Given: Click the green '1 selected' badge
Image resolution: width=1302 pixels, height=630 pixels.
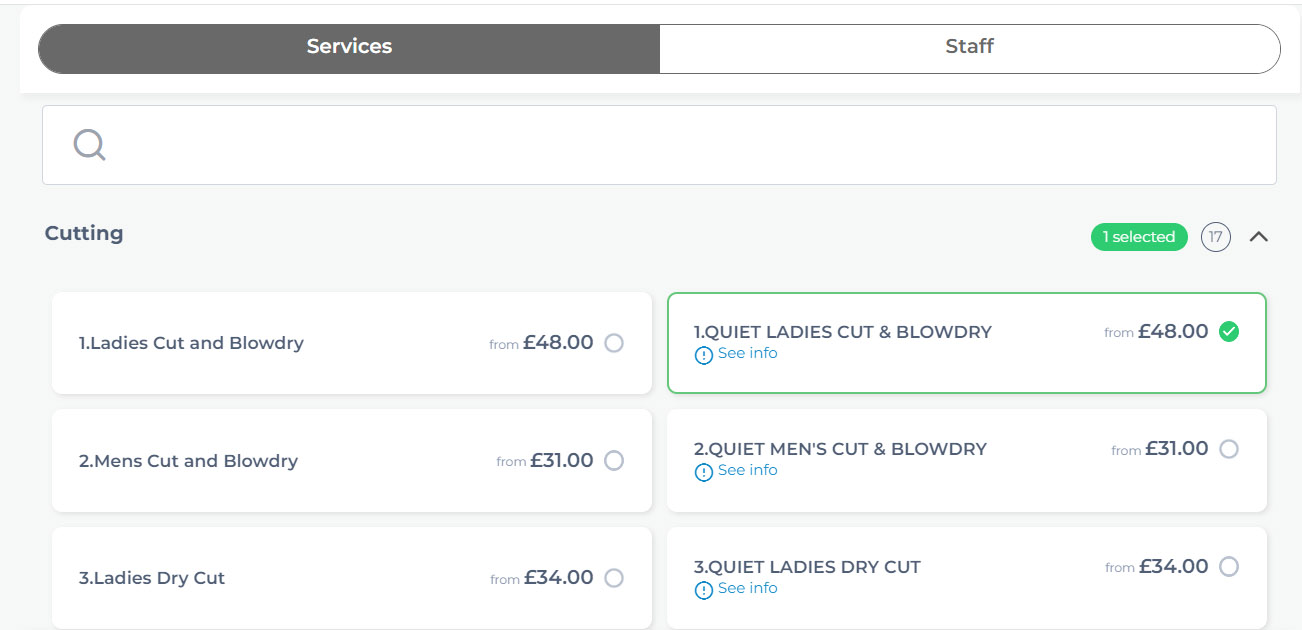Looking at the screenshot, I should coord(1138,237).
